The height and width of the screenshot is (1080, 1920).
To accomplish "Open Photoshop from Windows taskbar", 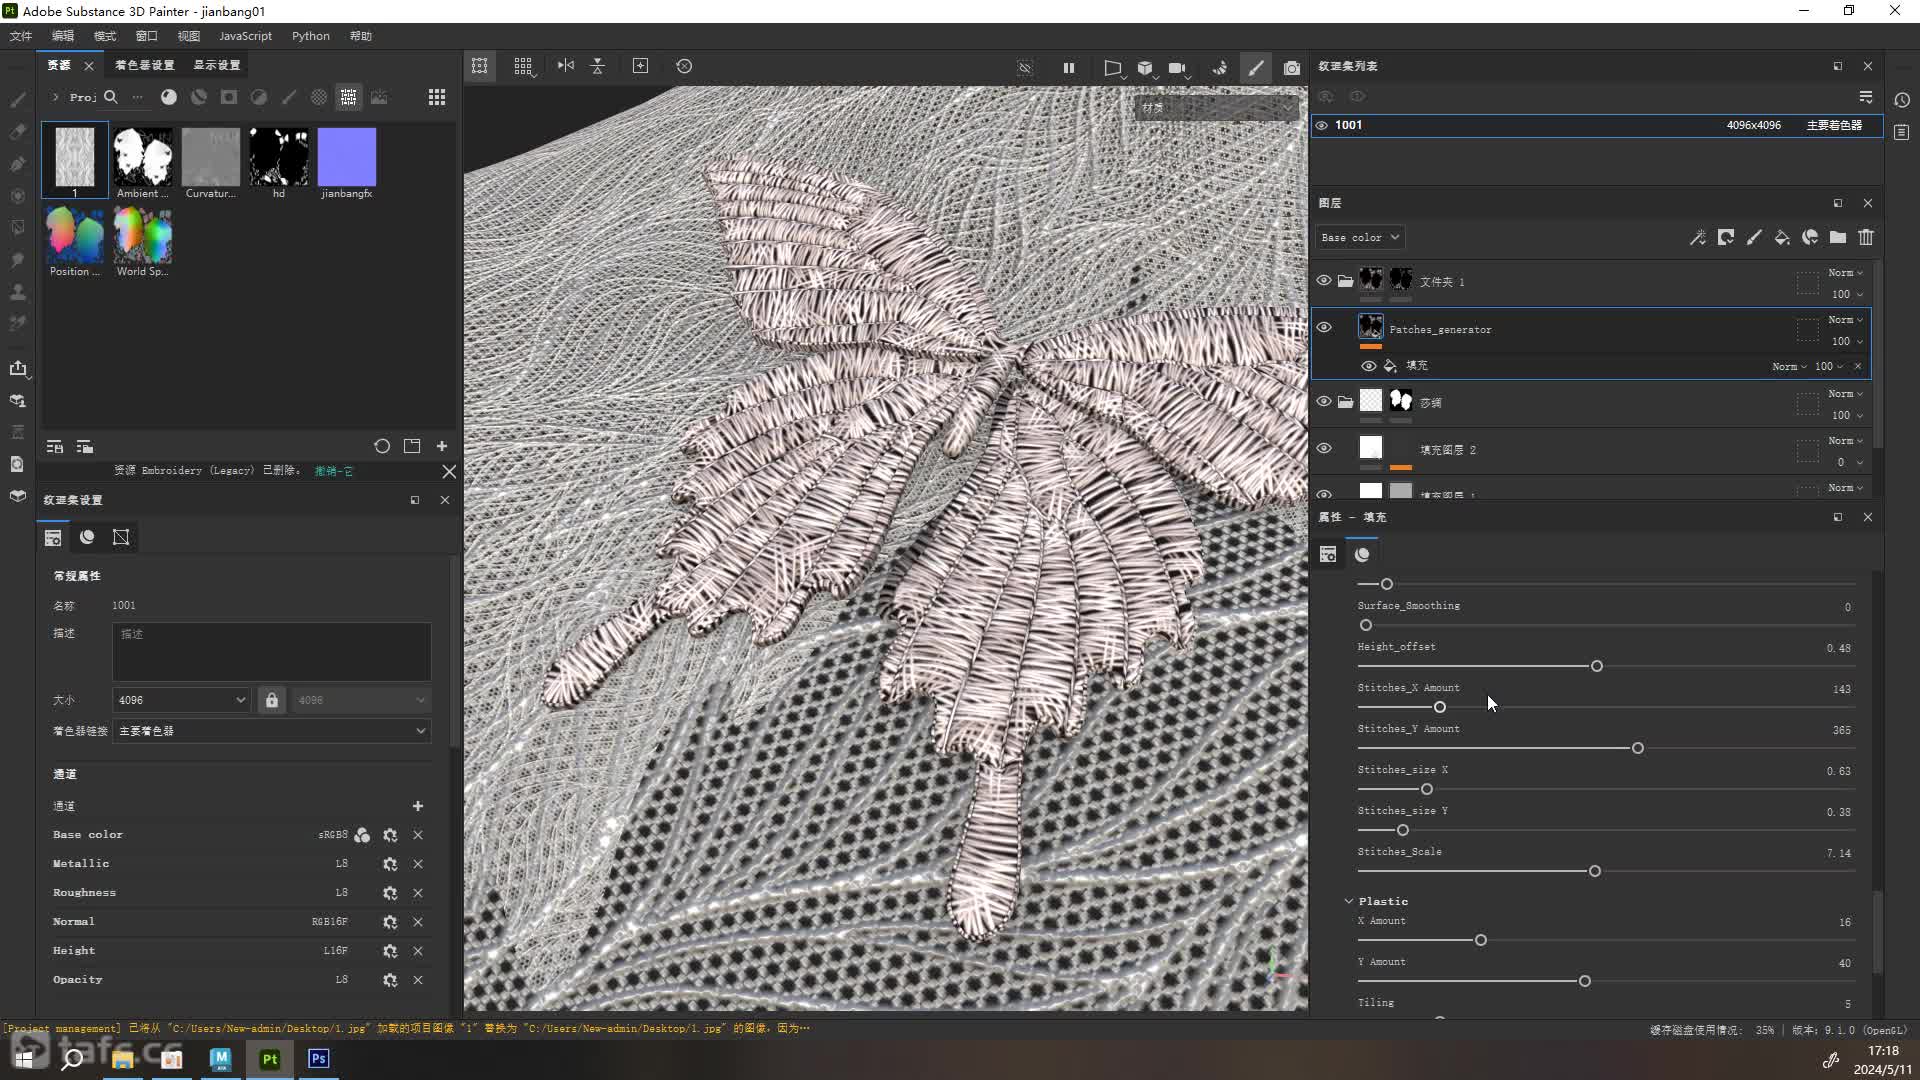I will [x=319, y=1058].
